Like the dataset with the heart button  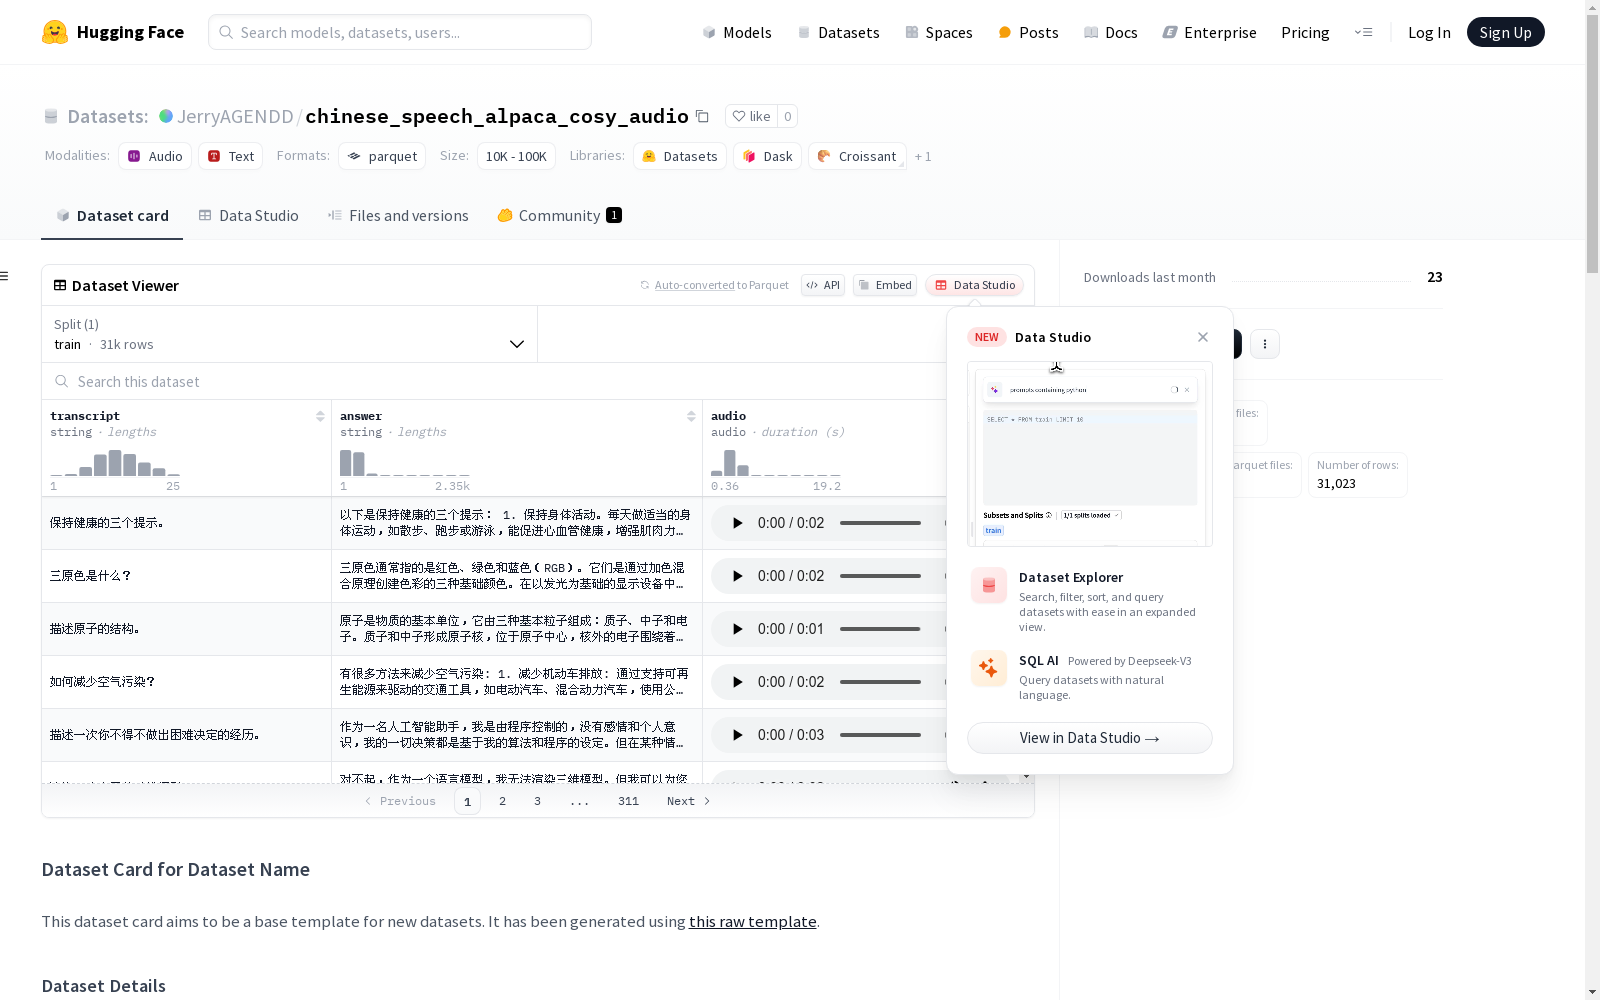pos(751,116)
